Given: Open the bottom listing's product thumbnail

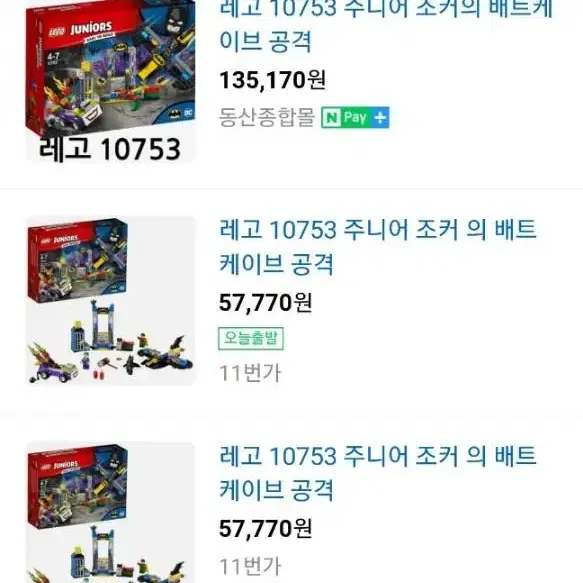Looking at the screenshot, I should click(110, 513).
